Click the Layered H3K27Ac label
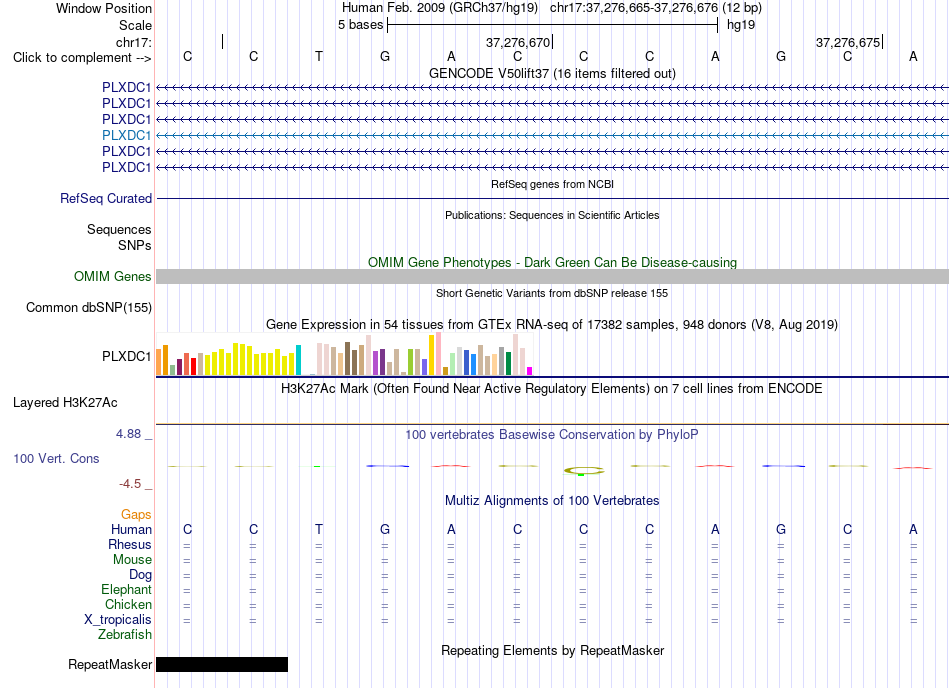The height and width of the screenshot is (688, 950). pos(65,403)
